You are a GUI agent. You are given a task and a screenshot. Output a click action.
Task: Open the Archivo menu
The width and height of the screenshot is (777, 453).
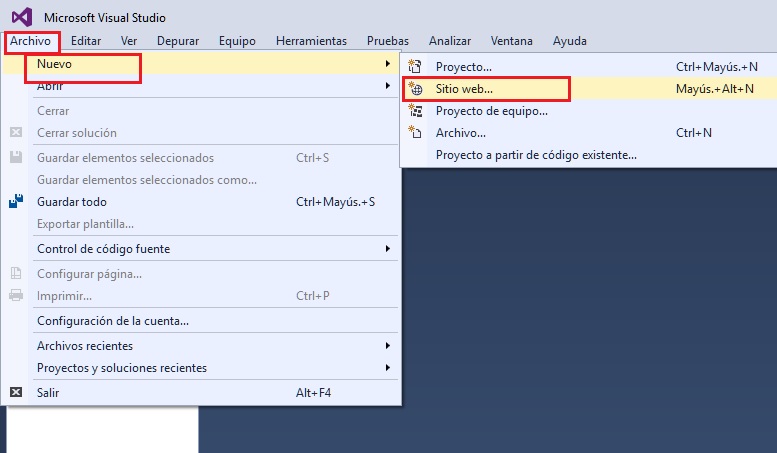[30, 41]
